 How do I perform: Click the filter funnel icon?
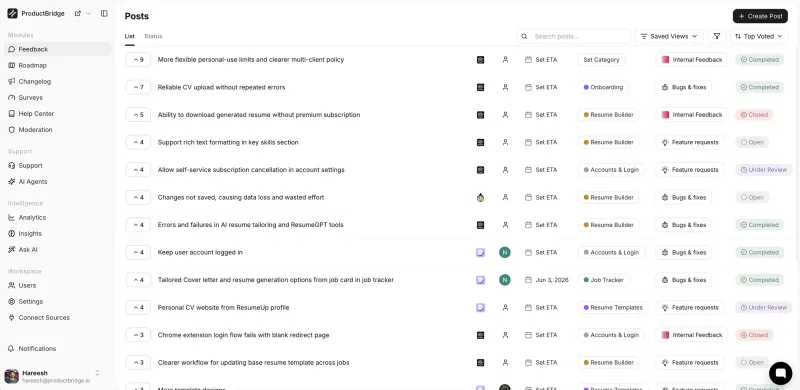[x=717, y=36]
